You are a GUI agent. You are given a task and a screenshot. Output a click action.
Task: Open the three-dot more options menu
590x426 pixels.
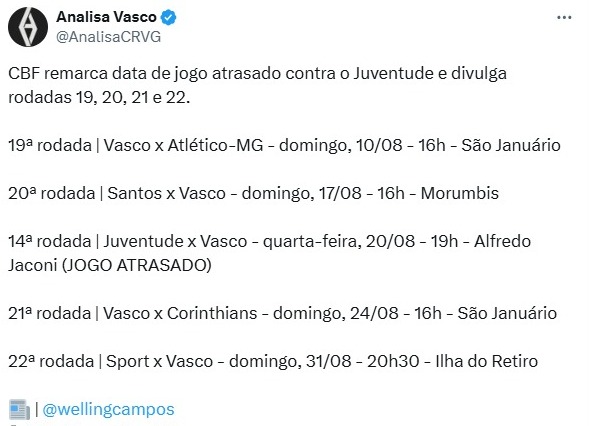[x=564, y=17]
